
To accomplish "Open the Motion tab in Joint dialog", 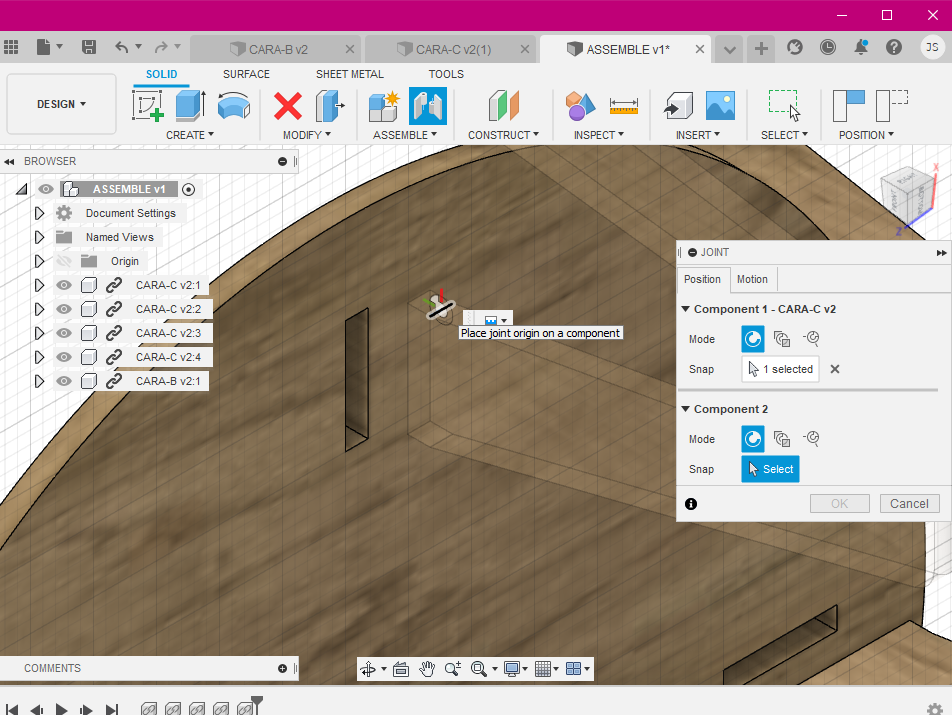I will pyautogui.click(x=752, y=279).
